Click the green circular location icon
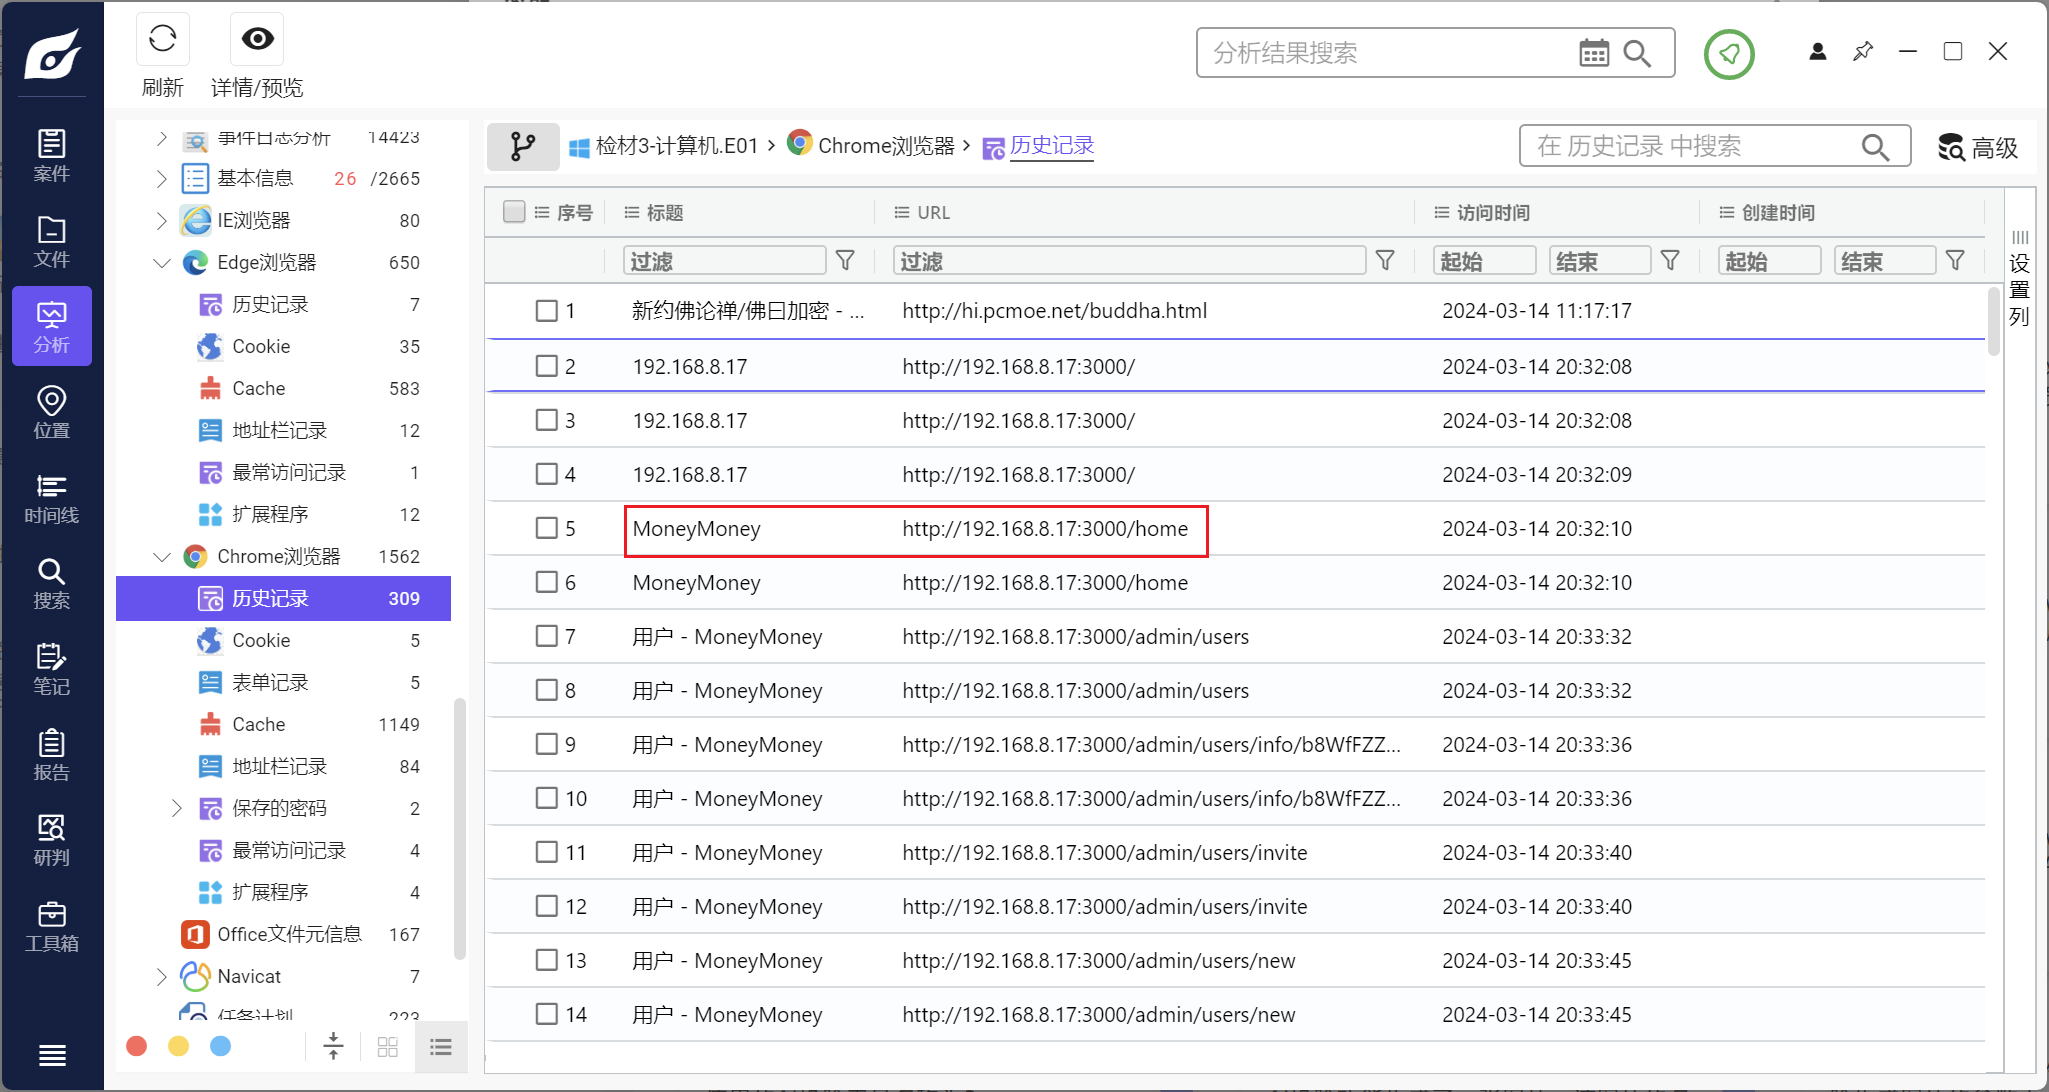The width and height of the screenshot is (2049, 1092). 1729,53
